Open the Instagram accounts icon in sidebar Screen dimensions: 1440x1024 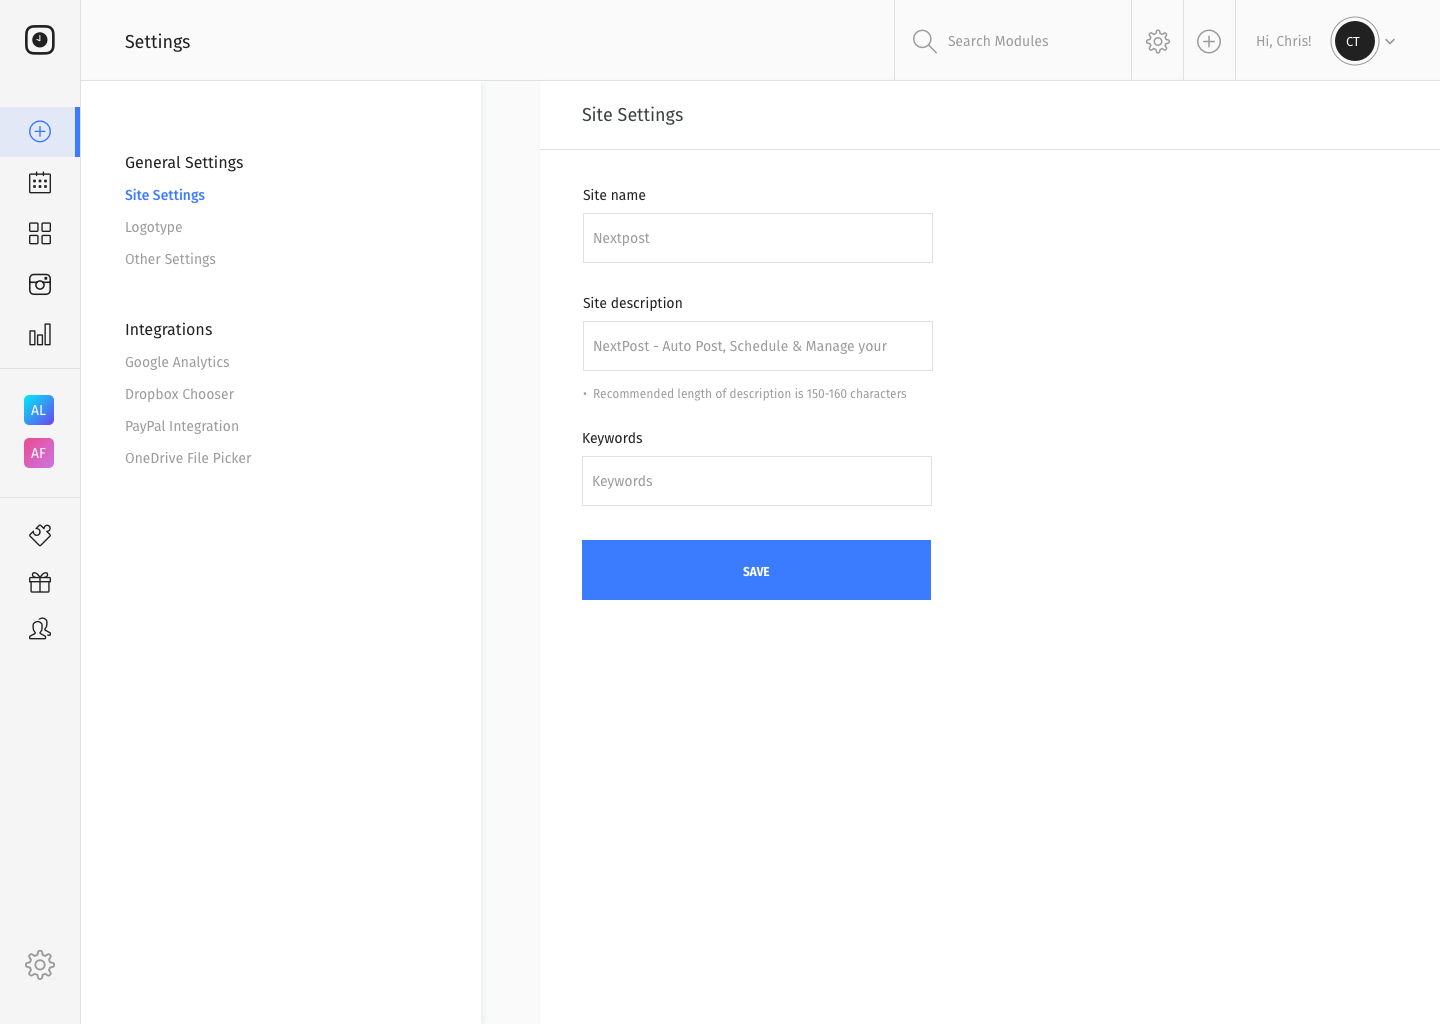tap(40, 284)
